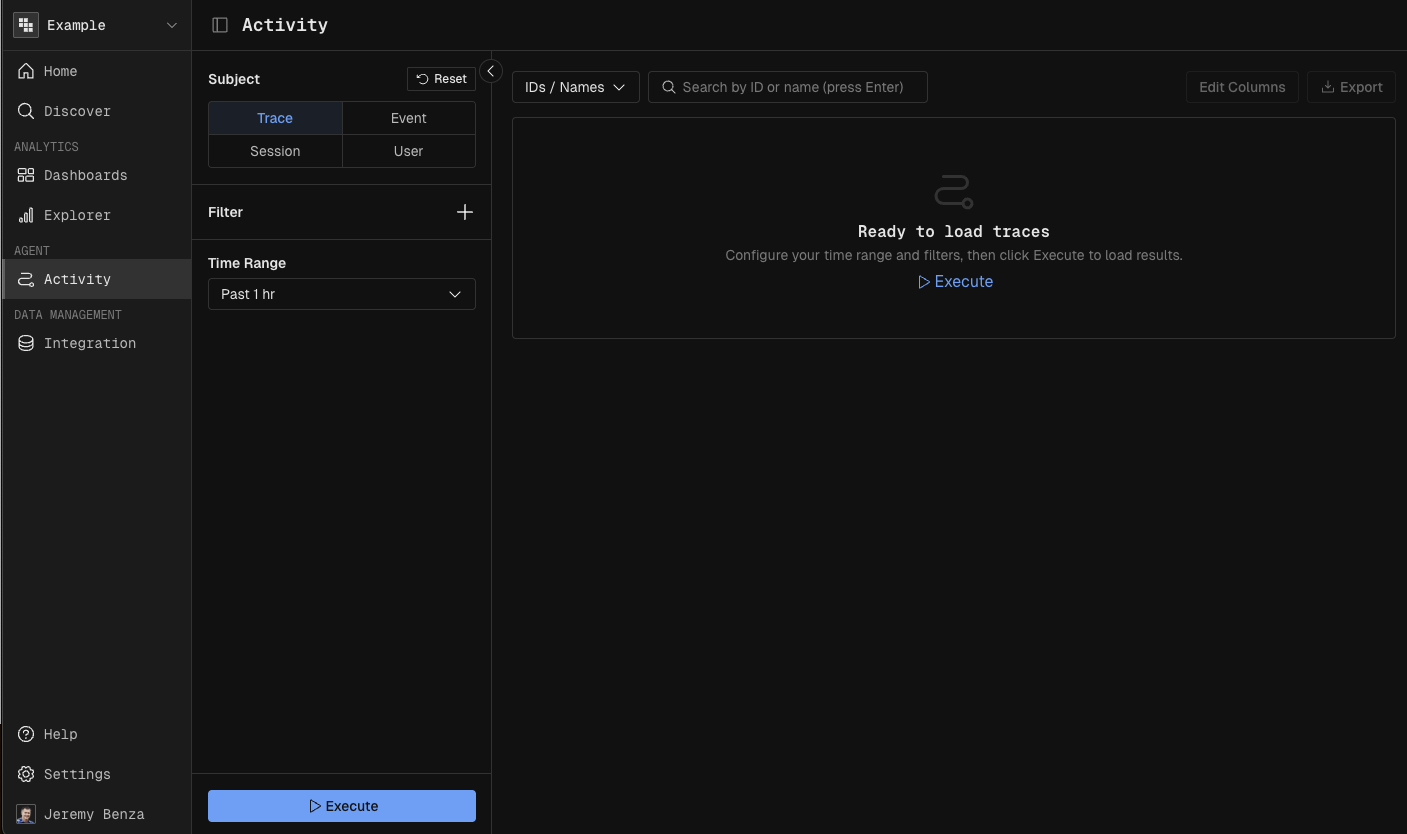This screenshot has width=1407, height=834.
Task: Click the Integration database icon
Action: coord(26,343)
